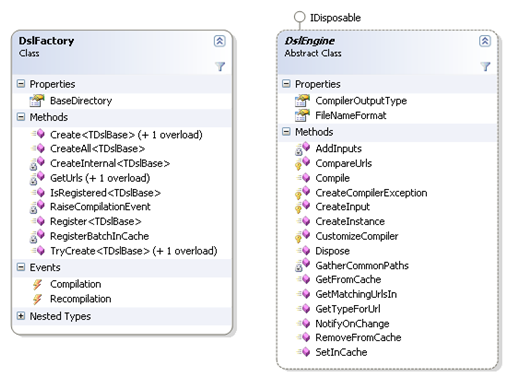Select the Register<TDslBase> method name
This screenshot has height=379, width=508.
click(x=96, y=221)
